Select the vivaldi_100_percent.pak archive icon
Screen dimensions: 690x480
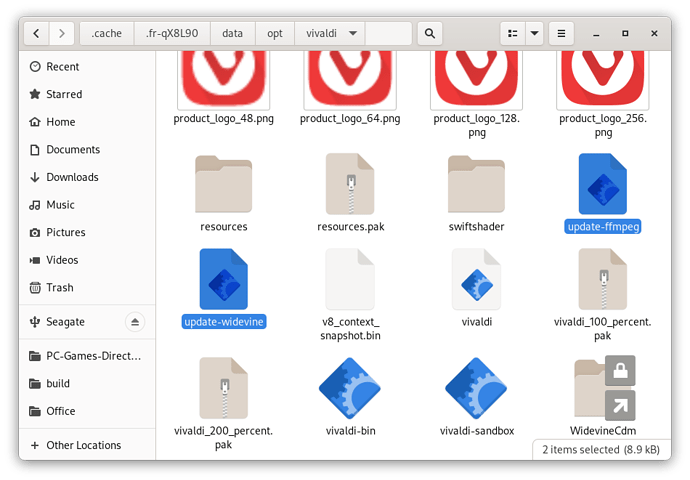tap(603, 279)
